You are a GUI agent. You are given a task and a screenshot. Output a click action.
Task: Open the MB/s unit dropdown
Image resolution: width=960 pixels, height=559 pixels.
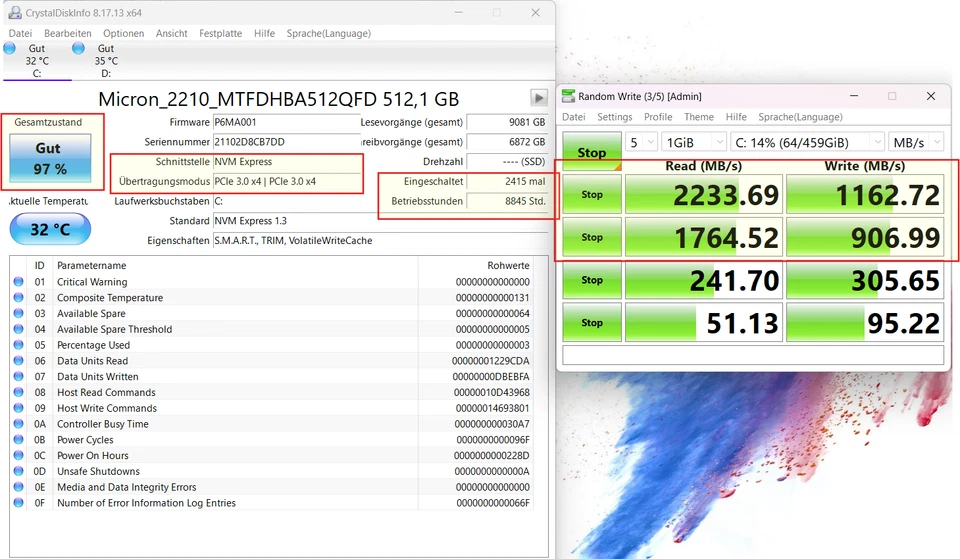916,143
